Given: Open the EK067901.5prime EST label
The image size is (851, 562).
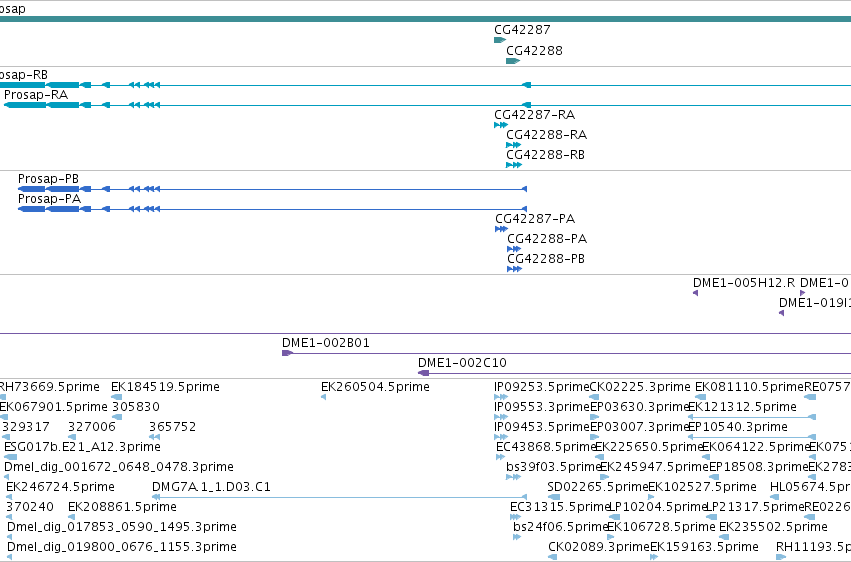Looking at the screenshot, I should pos(54,407).
